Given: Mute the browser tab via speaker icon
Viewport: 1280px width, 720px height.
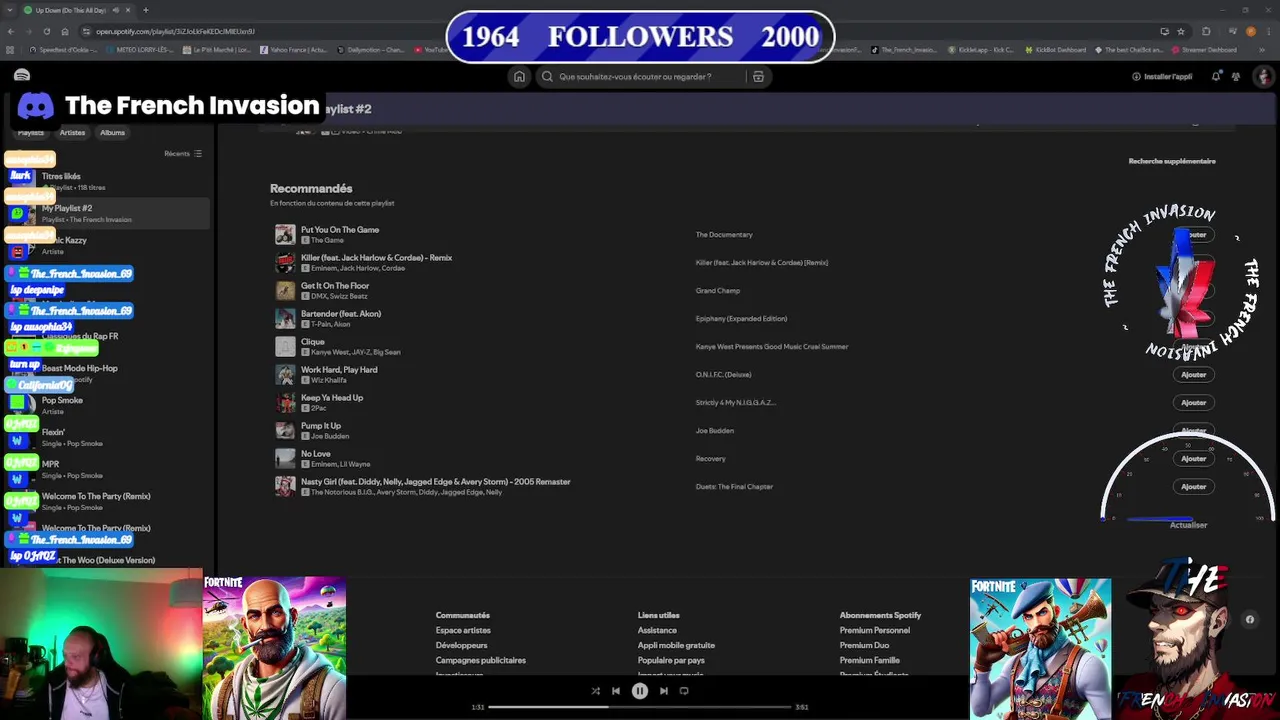Looking at the screenshot, I should point(114,10).
